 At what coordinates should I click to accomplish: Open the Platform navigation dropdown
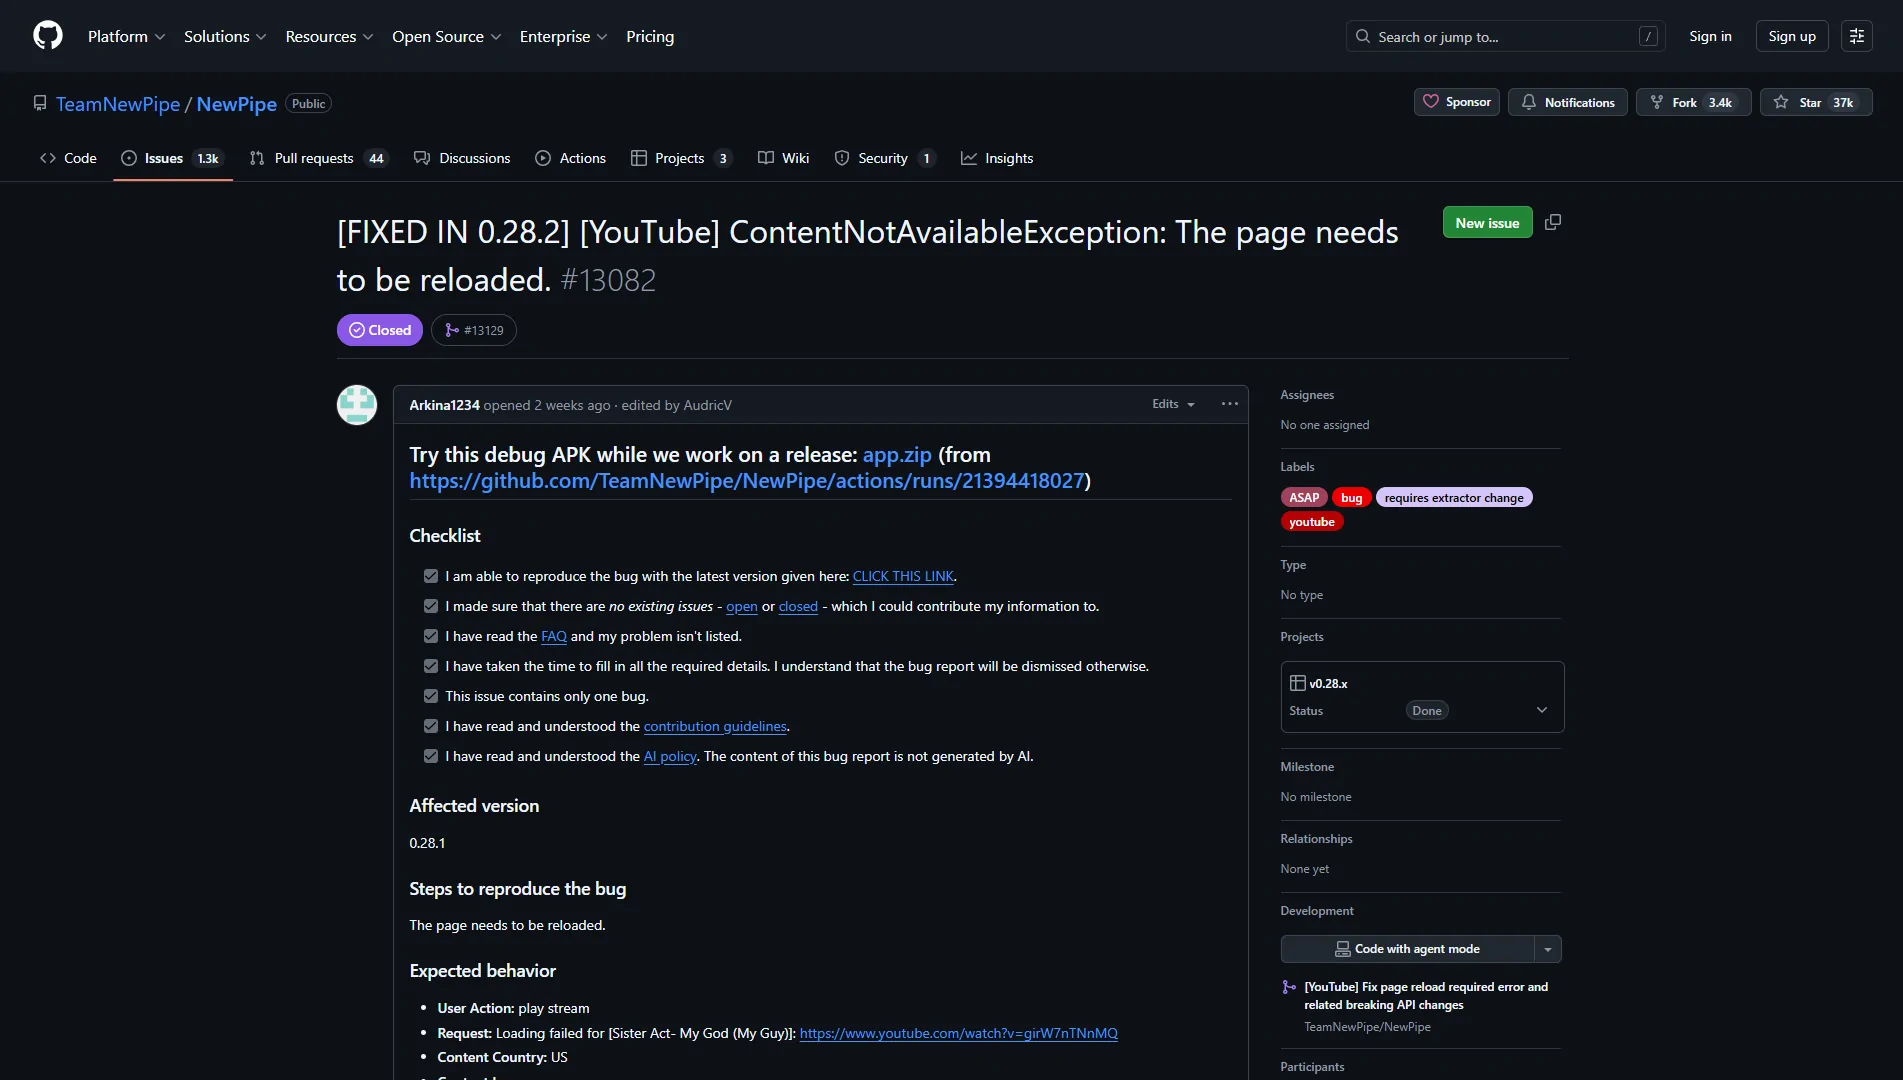pos(126,36)
